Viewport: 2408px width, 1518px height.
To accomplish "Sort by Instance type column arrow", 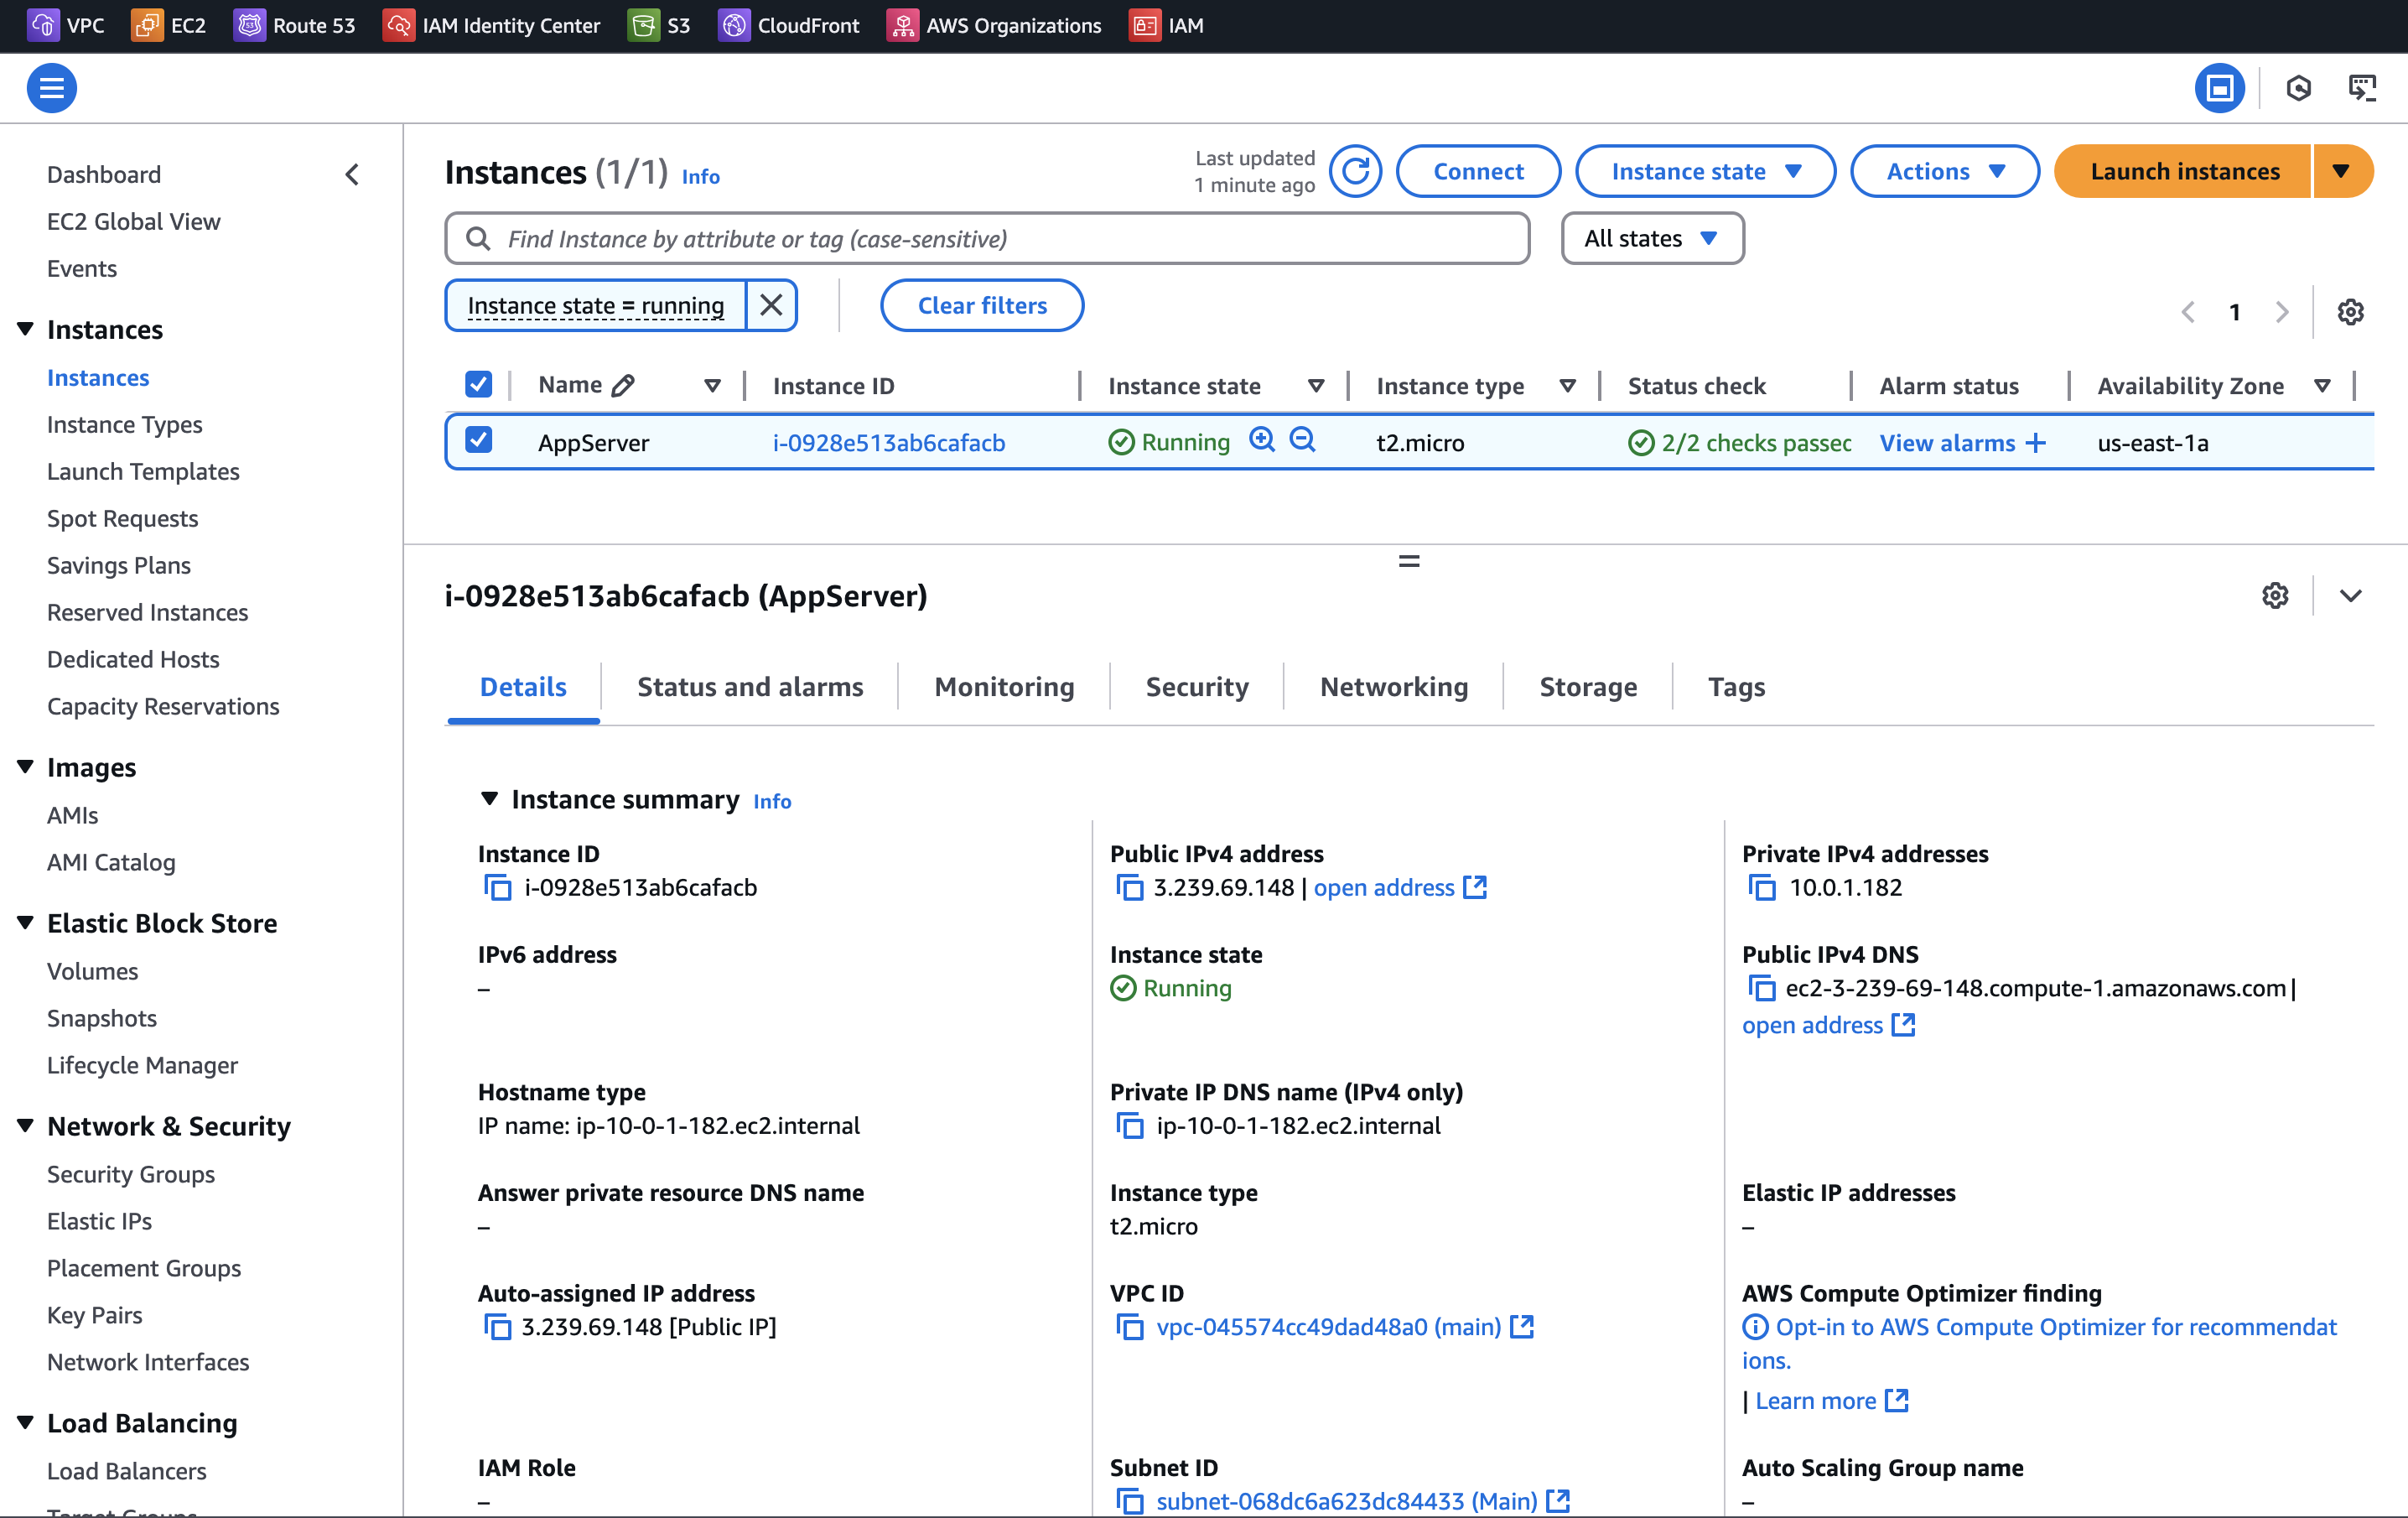I will tap(1568, 386).
